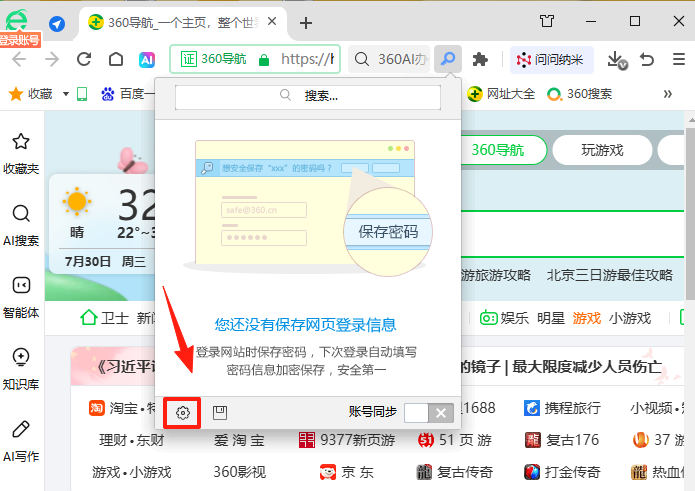Open the downloads icon

pos(617,59)
